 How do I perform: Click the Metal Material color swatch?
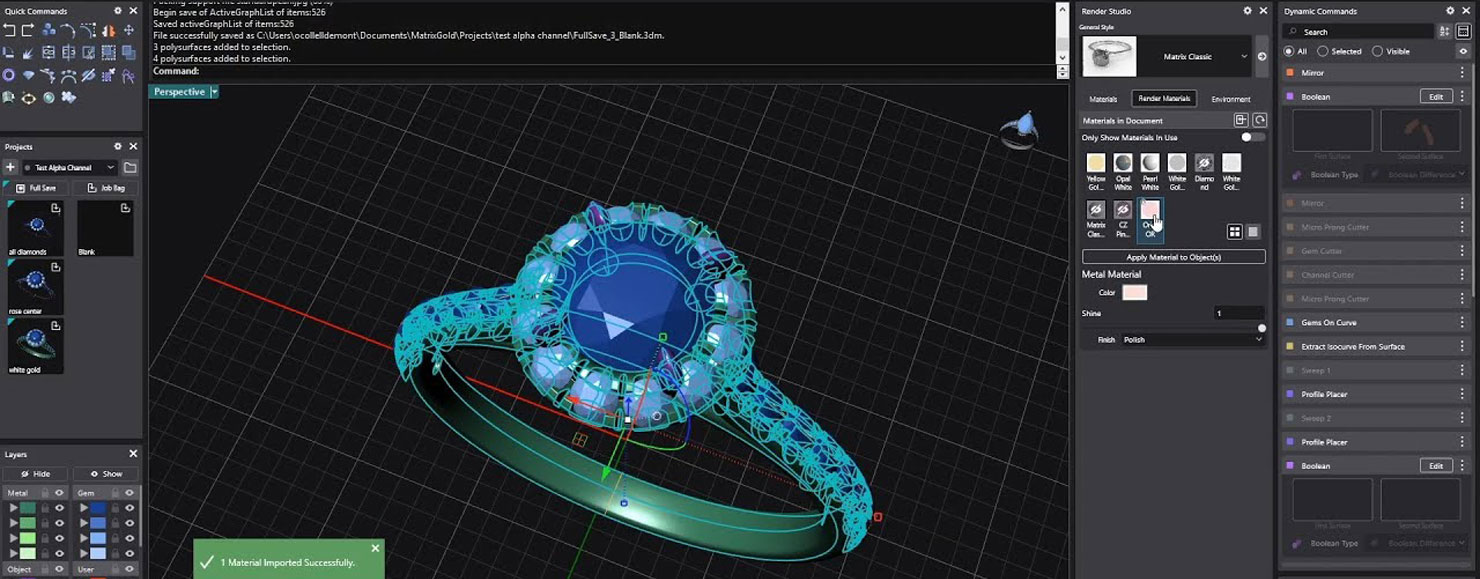(1134, 293)
